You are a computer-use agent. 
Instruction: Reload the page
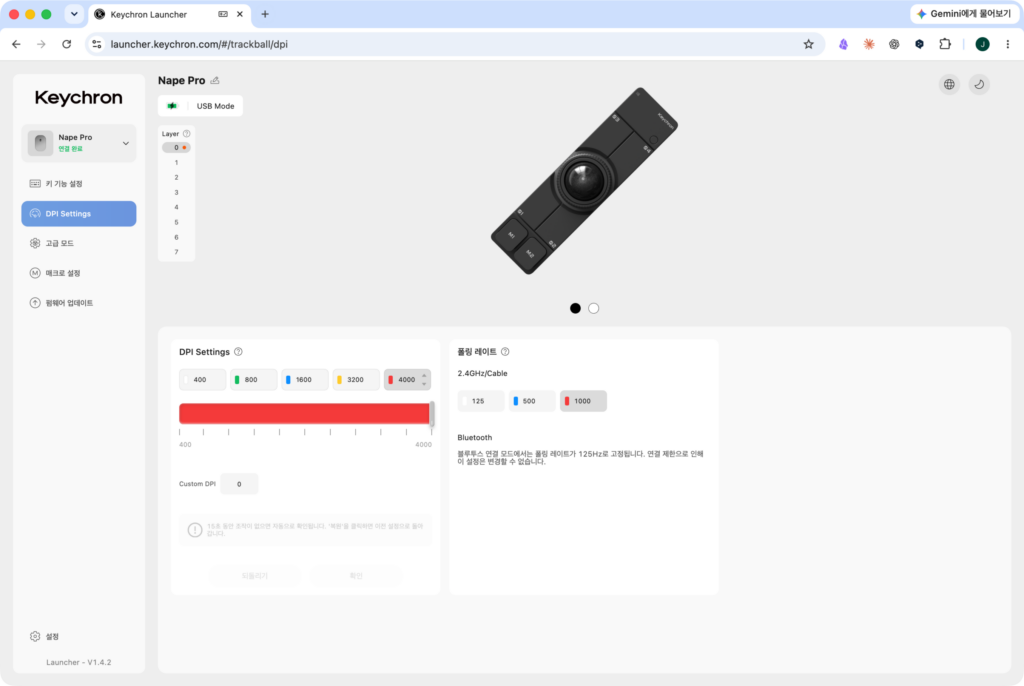(x=67, y=44)
